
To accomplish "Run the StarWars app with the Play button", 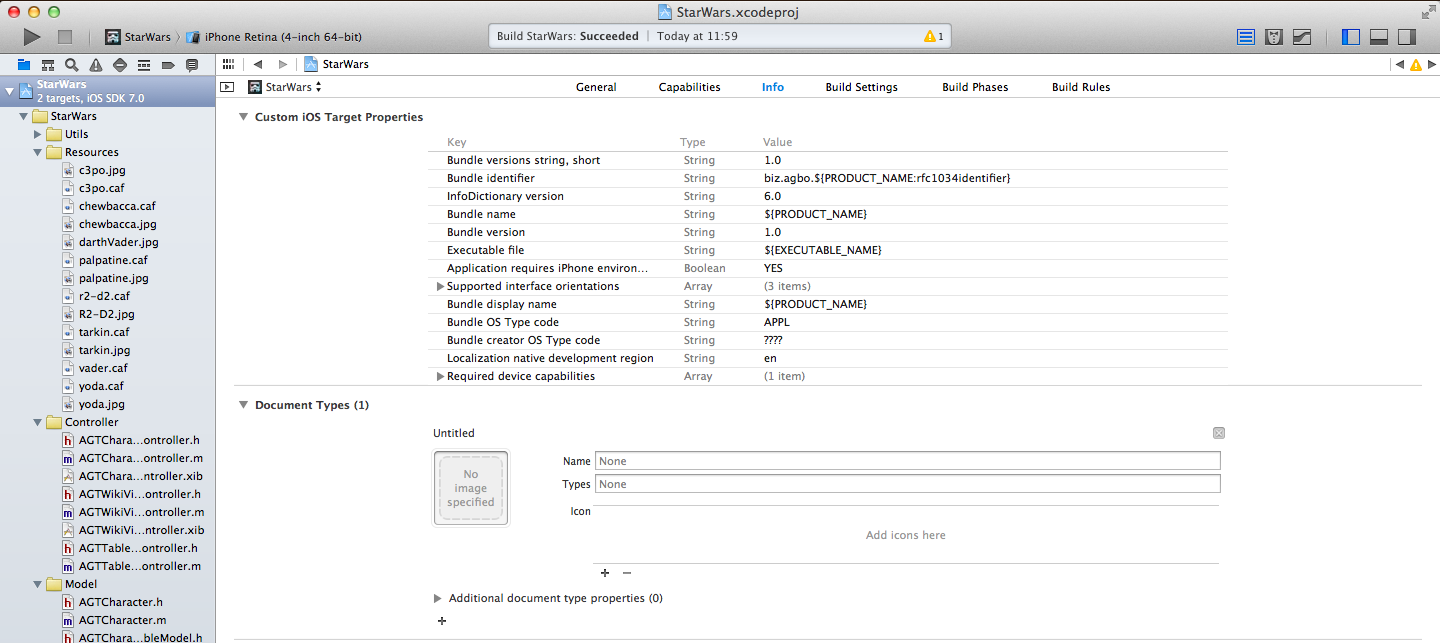I will [31, 36].
